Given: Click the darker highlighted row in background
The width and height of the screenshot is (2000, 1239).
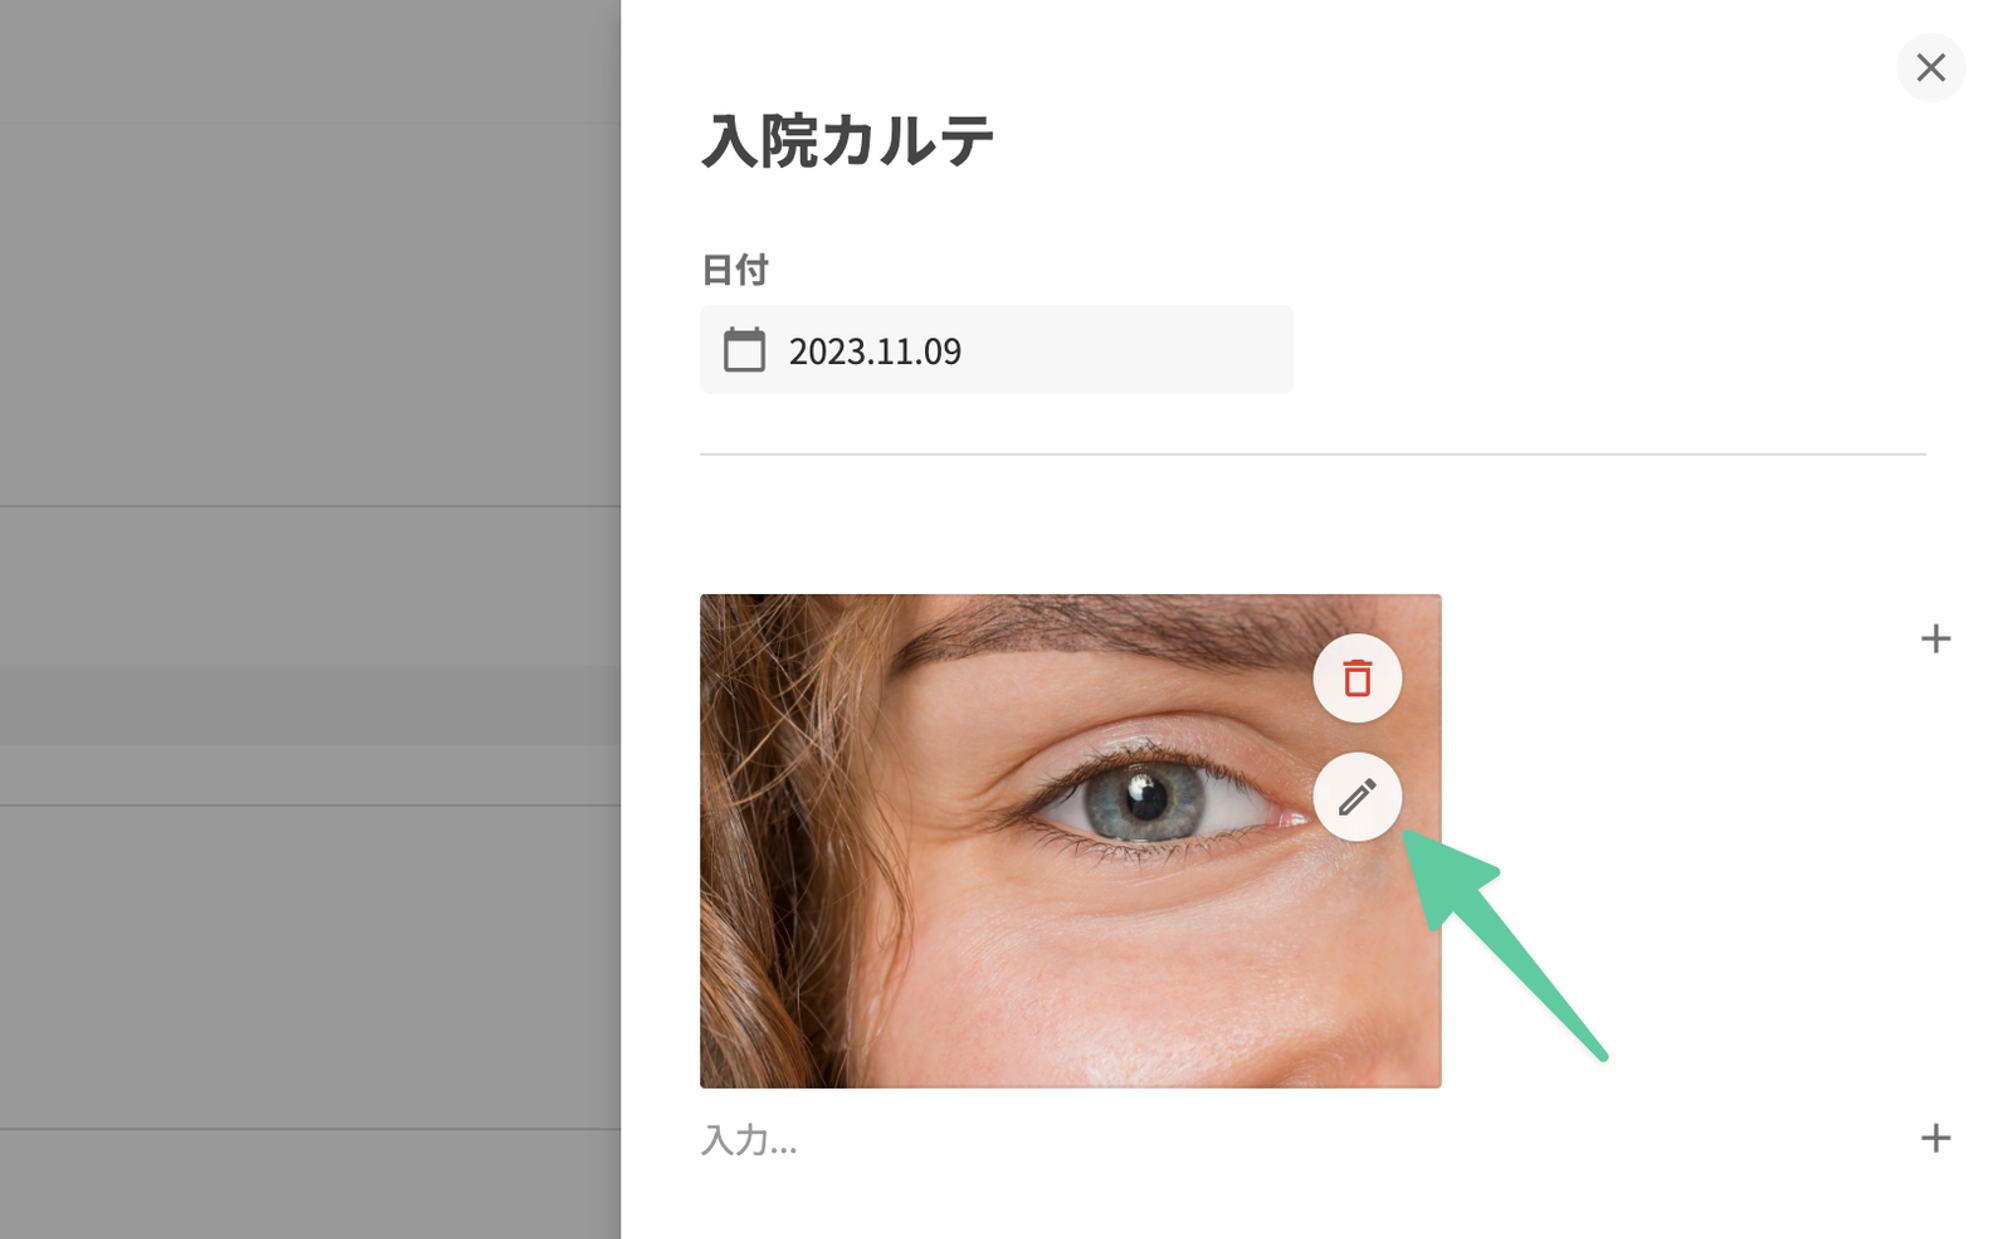Looking at the screenshot, I should (x=310, y=705).
